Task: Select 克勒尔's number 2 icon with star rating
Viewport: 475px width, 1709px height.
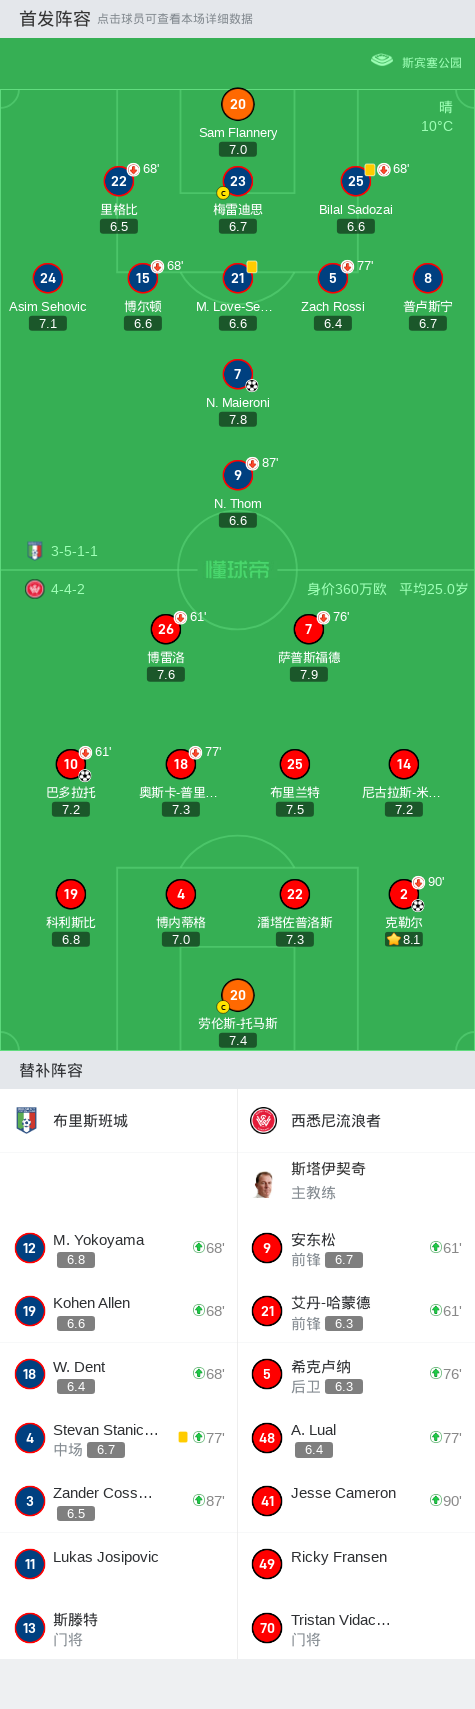Action: (404, 894)
